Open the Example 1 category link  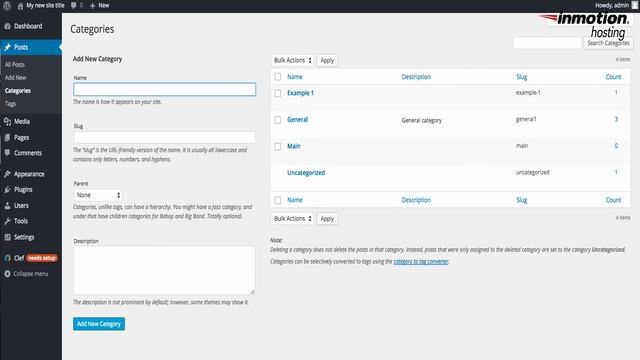300,93
